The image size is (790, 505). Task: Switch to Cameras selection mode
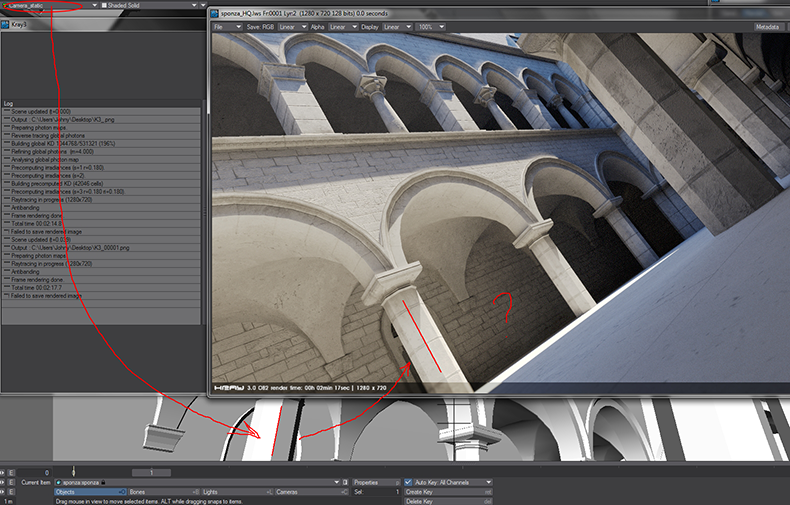[309, 492]
